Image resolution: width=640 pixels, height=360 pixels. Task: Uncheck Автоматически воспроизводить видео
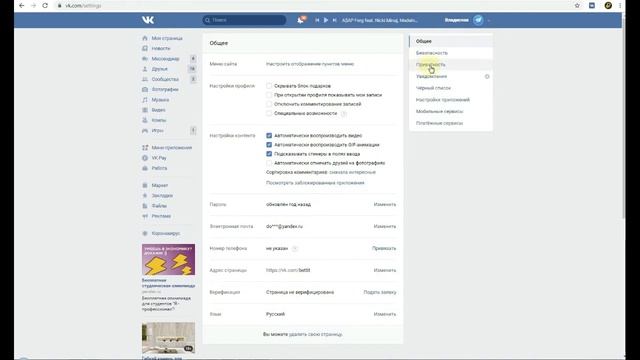[x=269, y=136]
